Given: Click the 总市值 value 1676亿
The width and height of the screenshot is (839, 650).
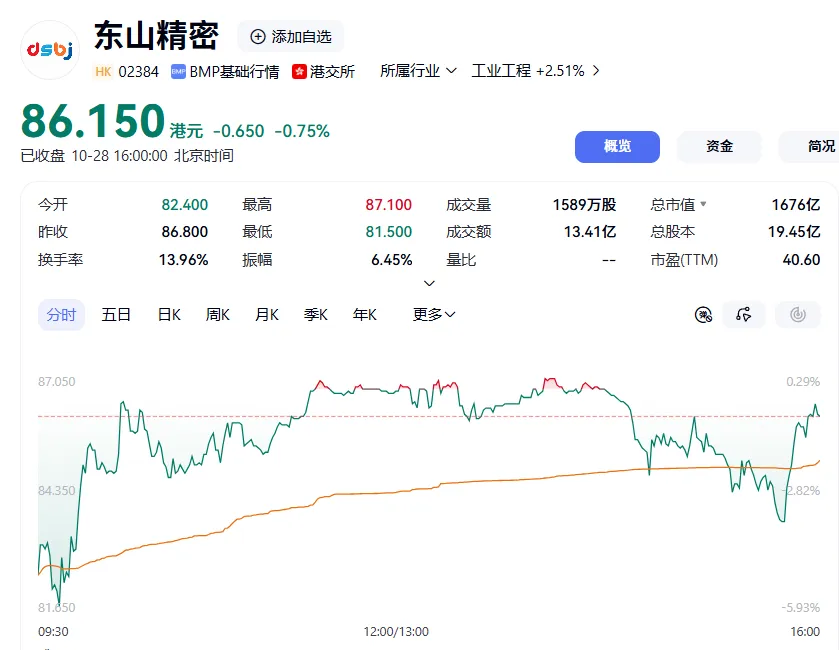Looking at the screenshot, I should point(796,204).
